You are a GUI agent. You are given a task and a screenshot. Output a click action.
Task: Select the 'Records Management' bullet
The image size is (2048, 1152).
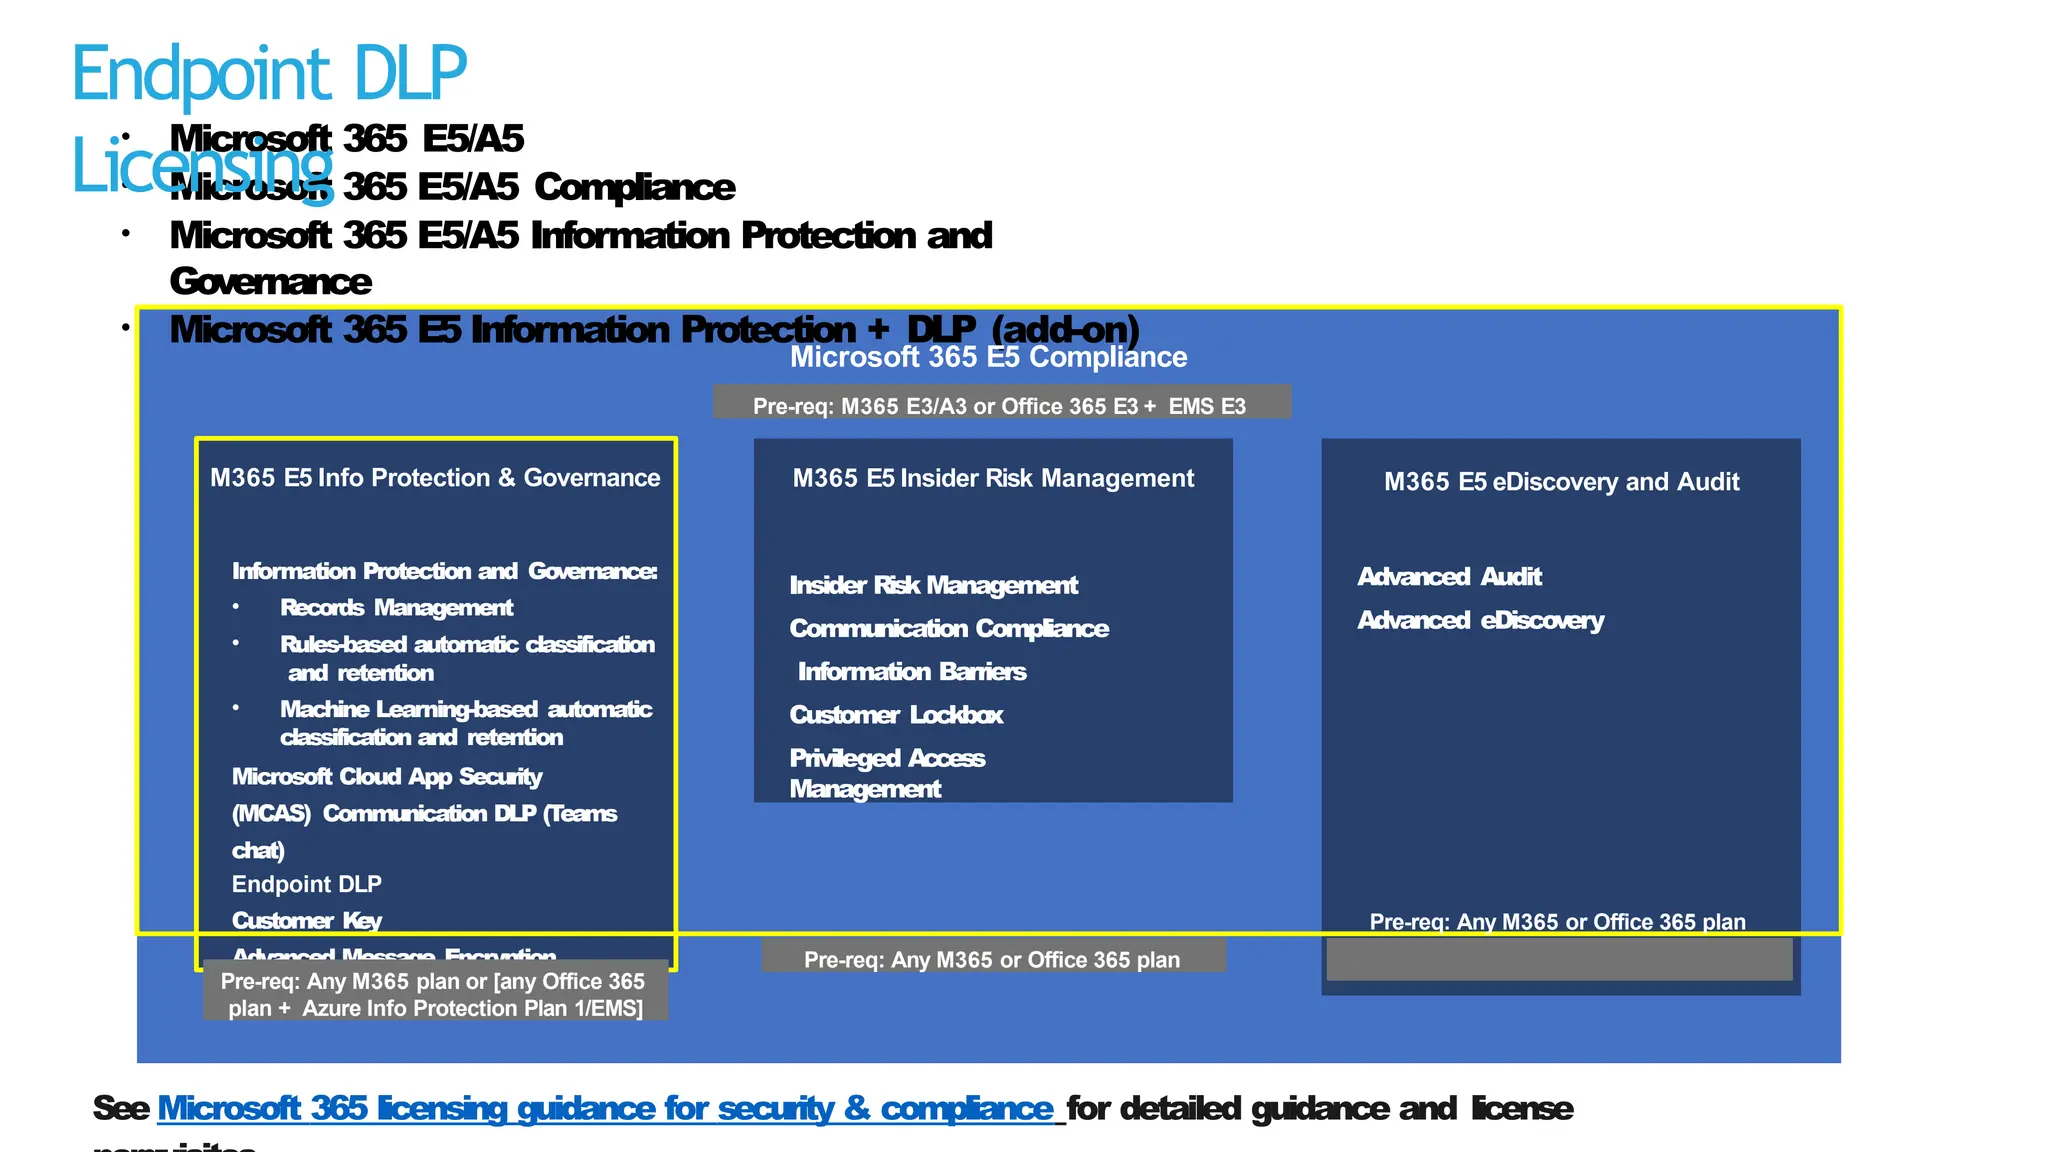[396, 608]
